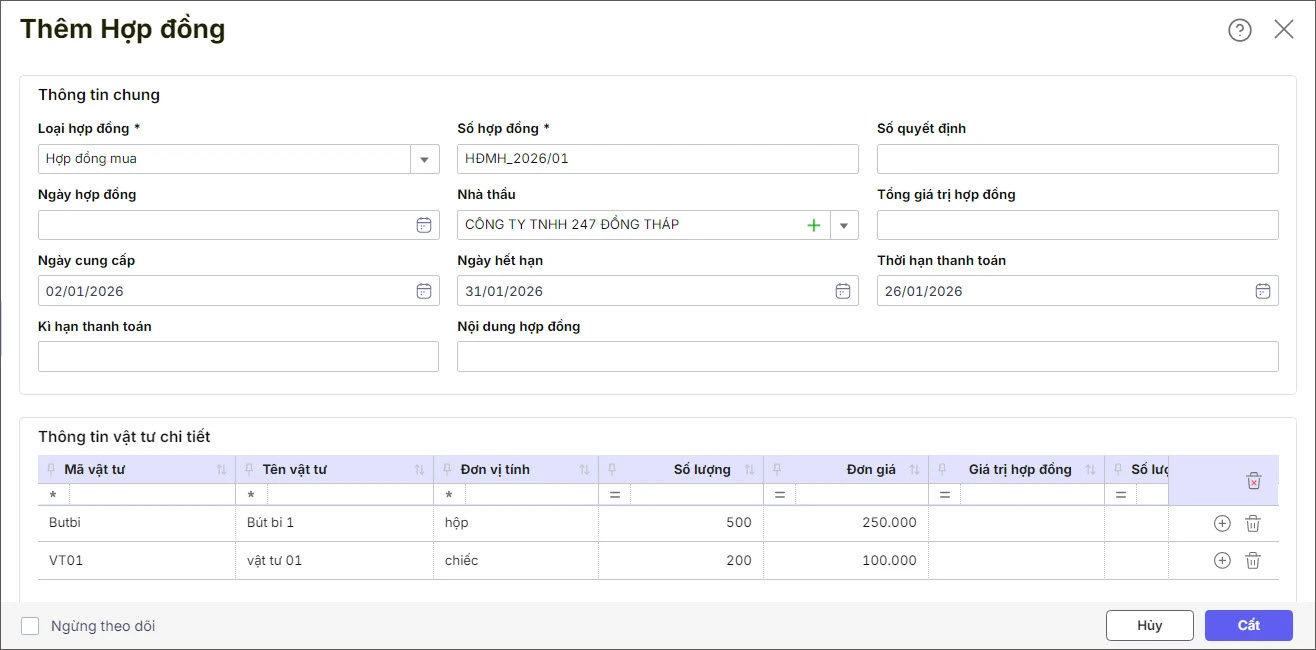Screen dimensions: 1316x650
Task: Delete the Butbi material row
Action: tap(1252, 523)
